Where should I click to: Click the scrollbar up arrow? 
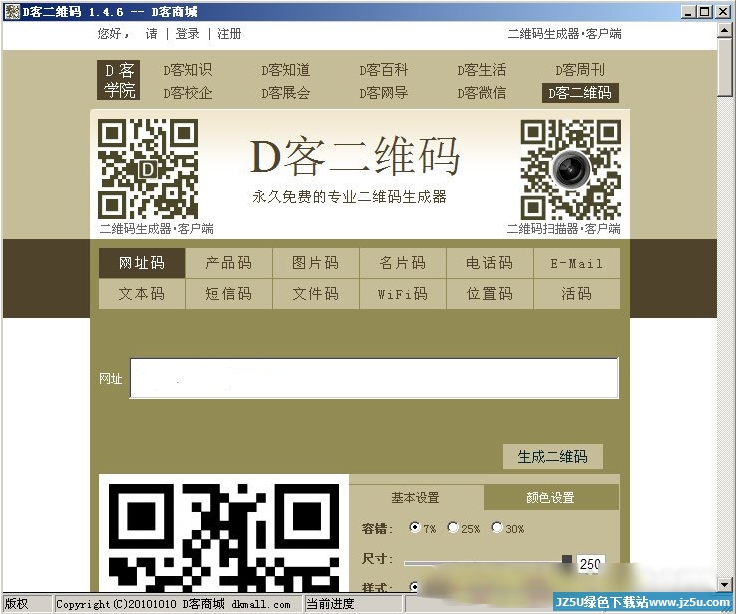pos(724,31)
